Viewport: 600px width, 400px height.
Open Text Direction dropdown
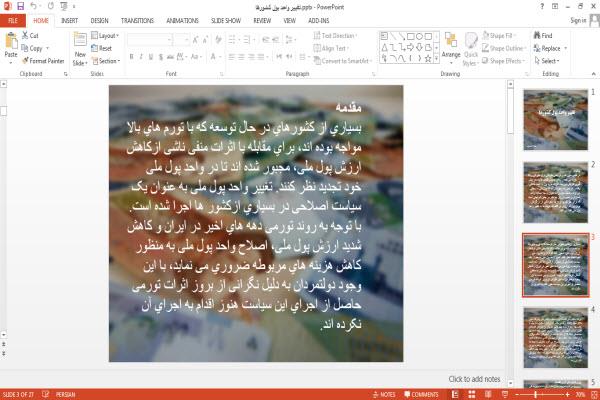(x=335, y=36)
